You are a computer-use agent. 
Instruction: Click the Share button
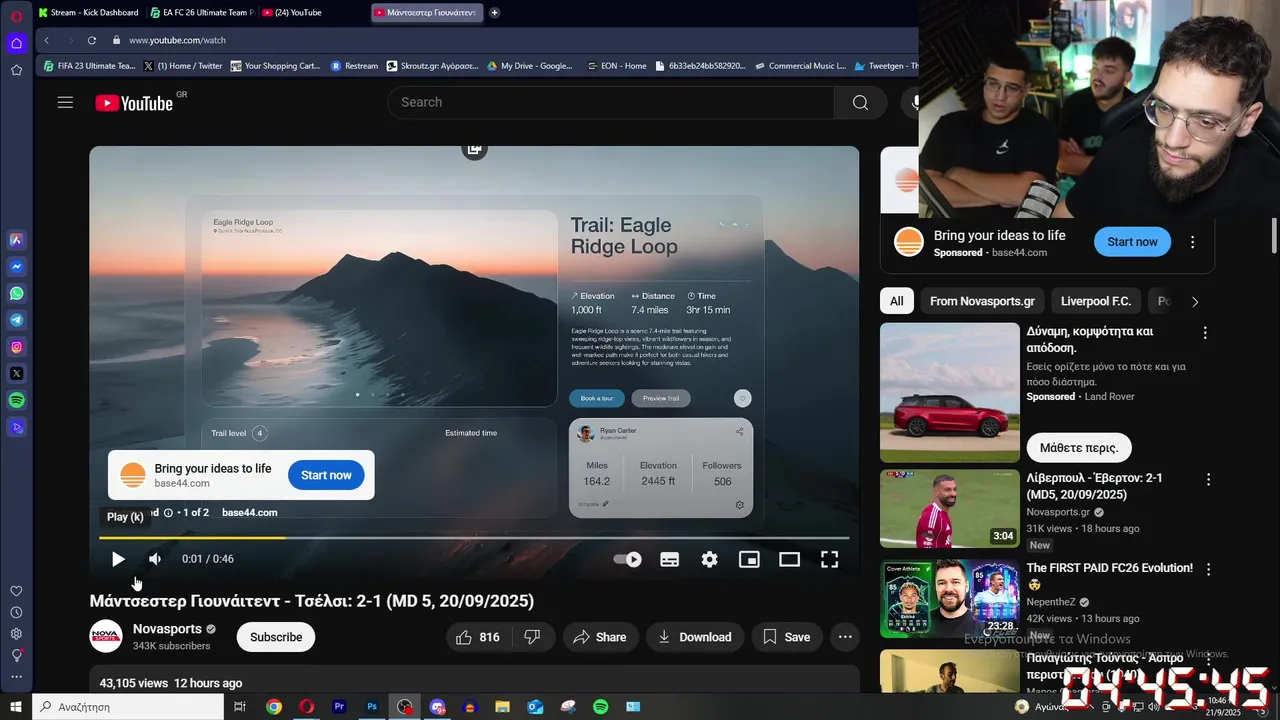[x=600, y=637]
